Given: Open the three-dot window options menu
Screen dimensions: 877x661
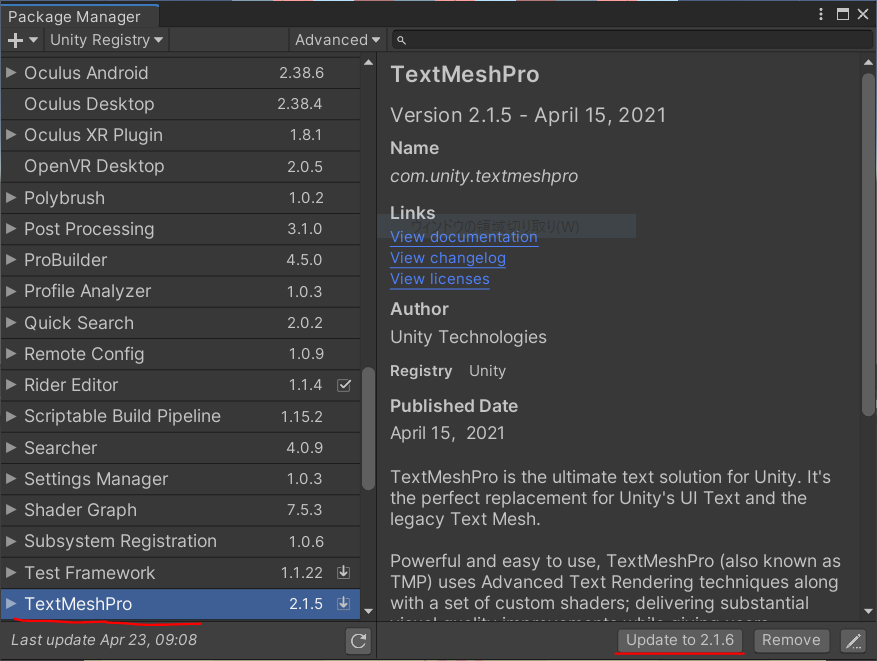Looking at the screenshot, I should click(821, 14).
